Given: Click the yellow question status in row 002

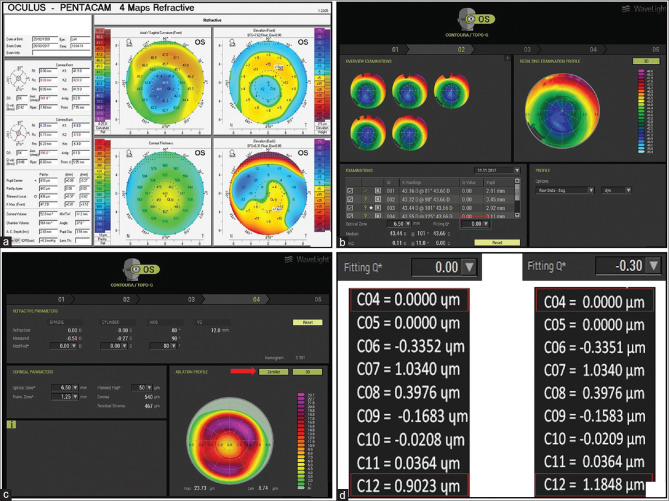Looking at the screenshot, I should tap(365, 199).
